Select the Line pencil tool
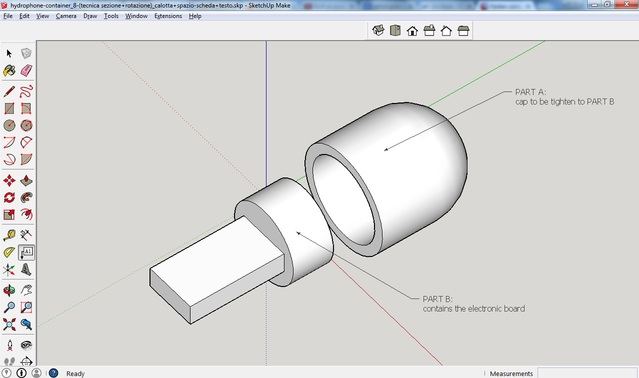The width and height of the screenshot is (639, 378). (9, 92)
